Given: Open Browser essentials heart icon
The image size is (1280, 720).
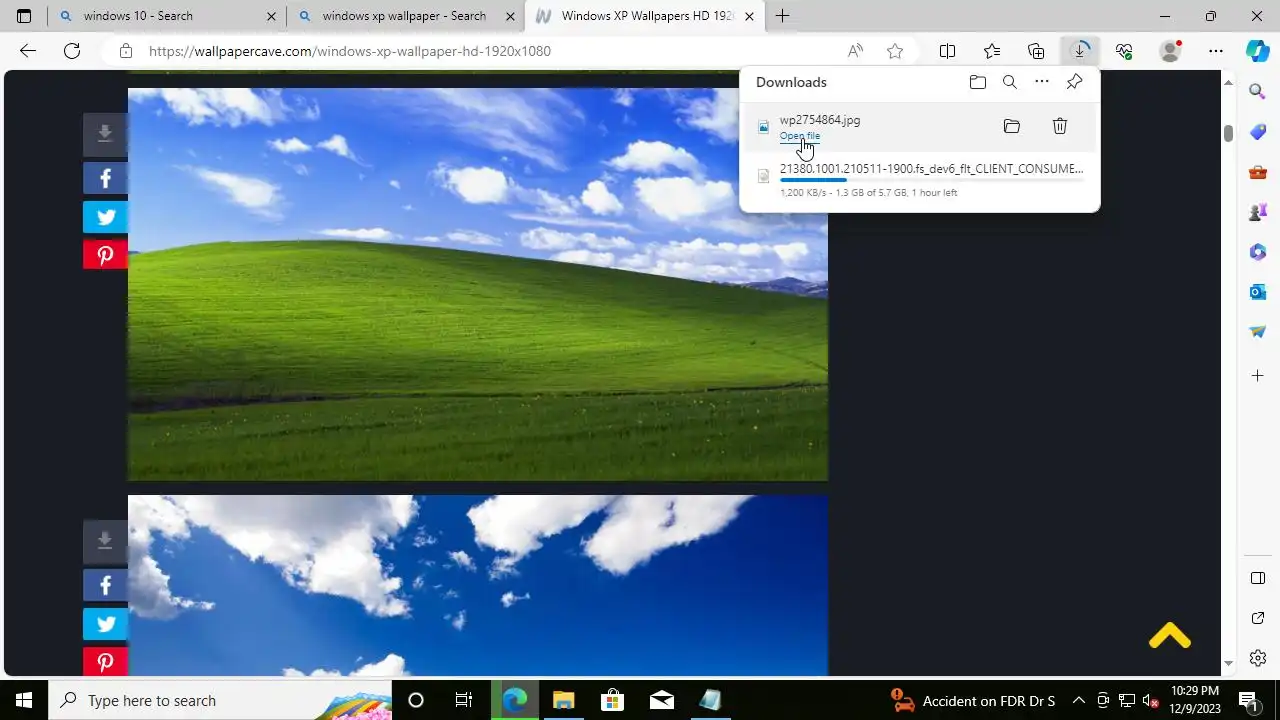Looking at the screenshot, I should tap(1124, 51).
